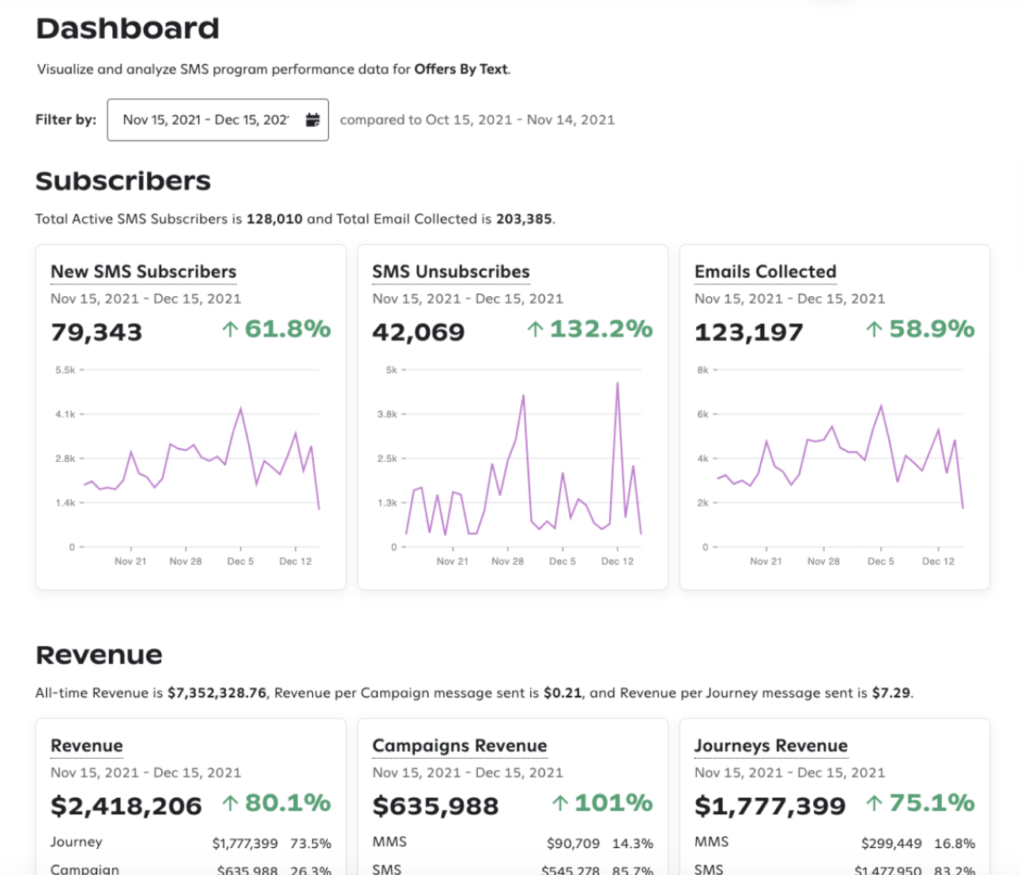The image size is (1024, 875).
Task: Click the green arrow beside 132.2%
Action: [535, 329]
